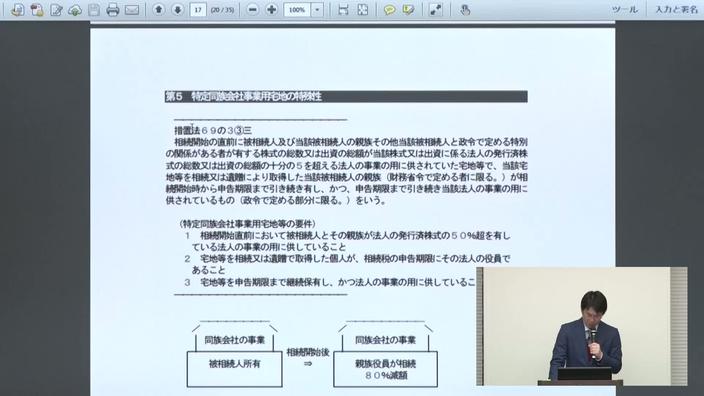Zoom in with the plus button
The height and width of the screenshot is (396, 704).
(x=272, y=9)
